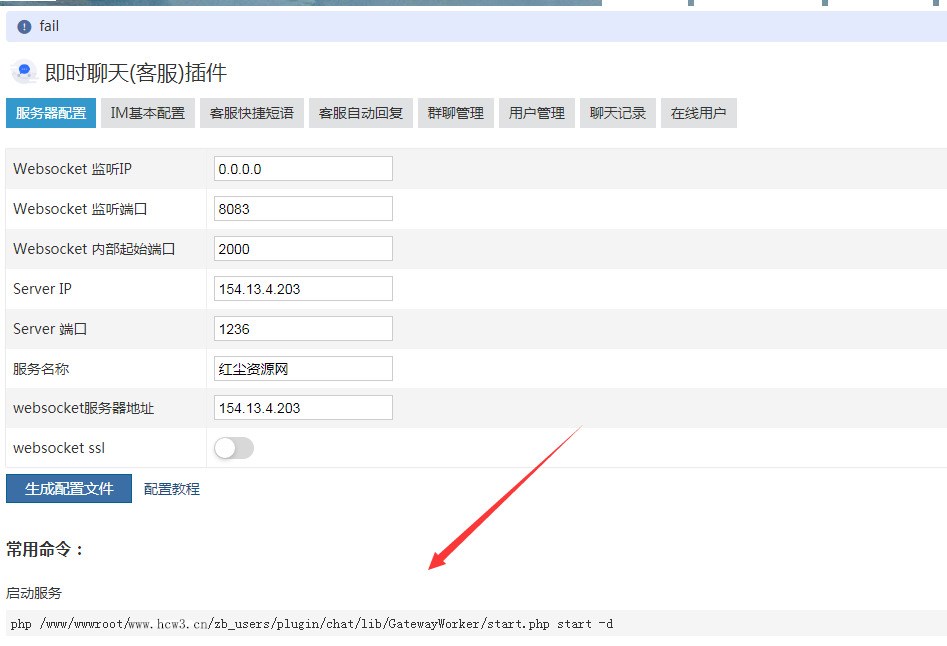Select the Websocket 内部起始端口 input
Viewport: 947px width, 646px height.
pos(303,248)
